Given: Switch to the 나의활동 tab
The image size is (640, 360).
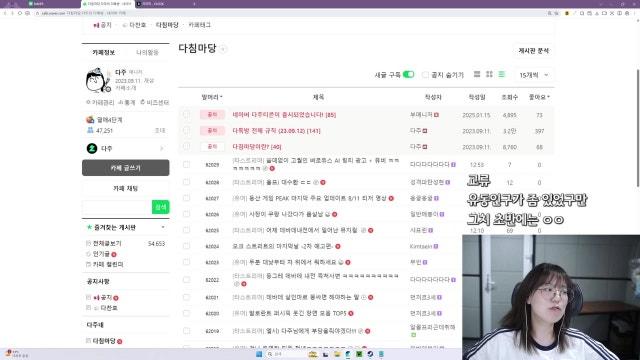Looking at the screenshot, I should [147, 53].
